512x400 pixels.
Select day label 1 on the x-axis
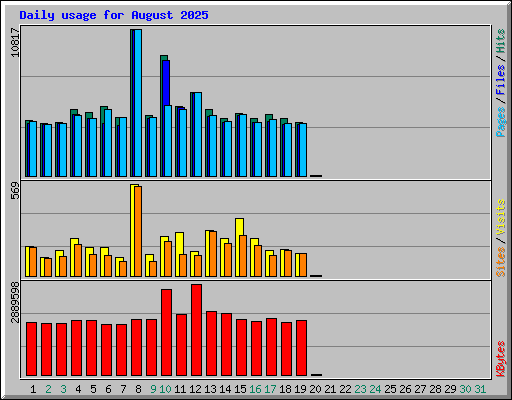tap(33, 389)
